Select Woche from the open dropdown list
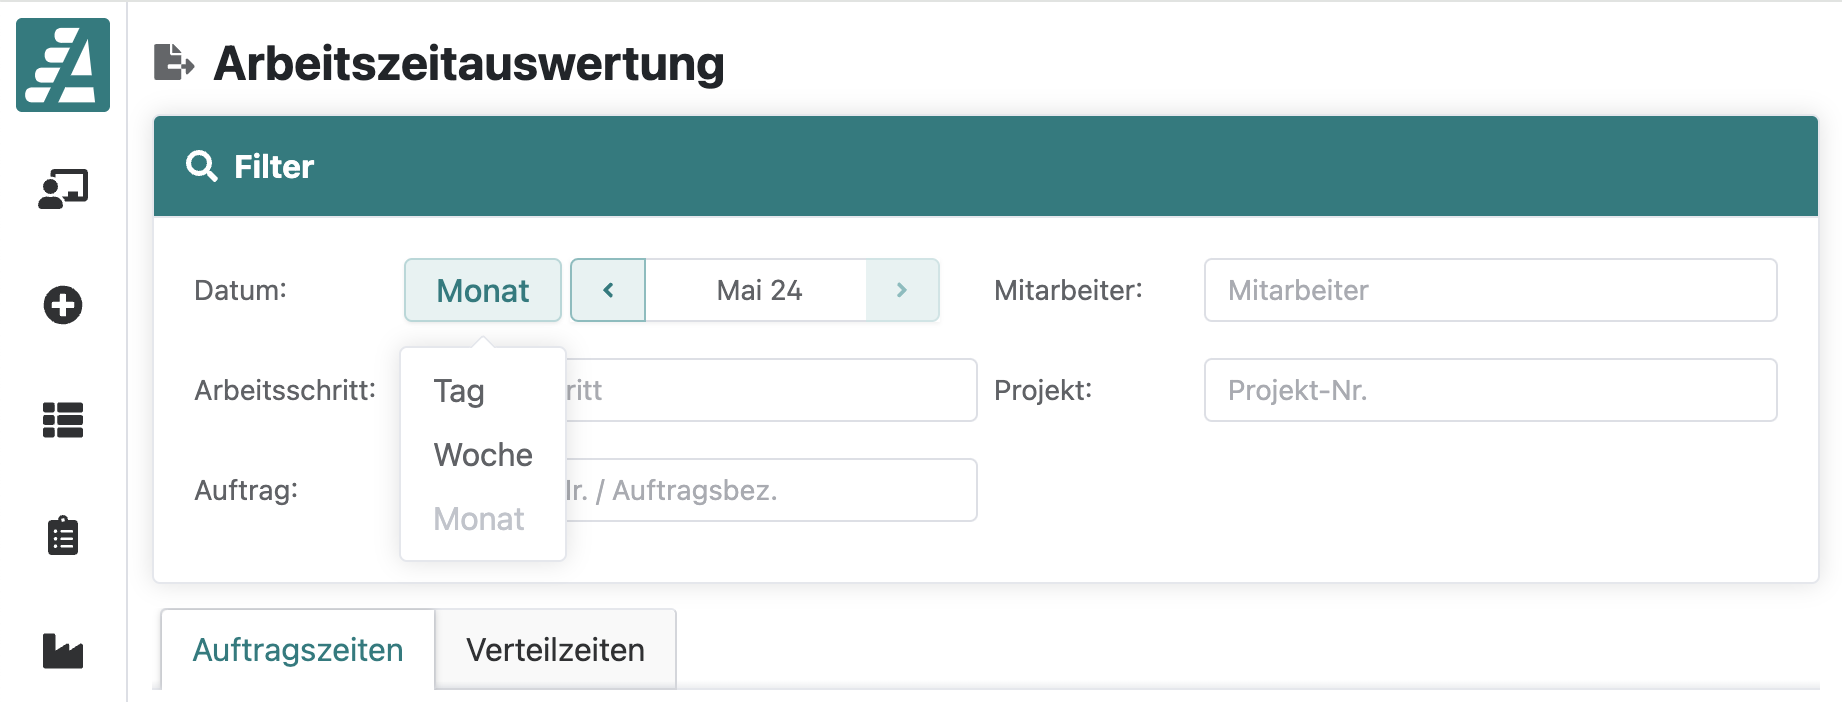The height and width of the screenshot is (702, 1842). pos(482,455)
